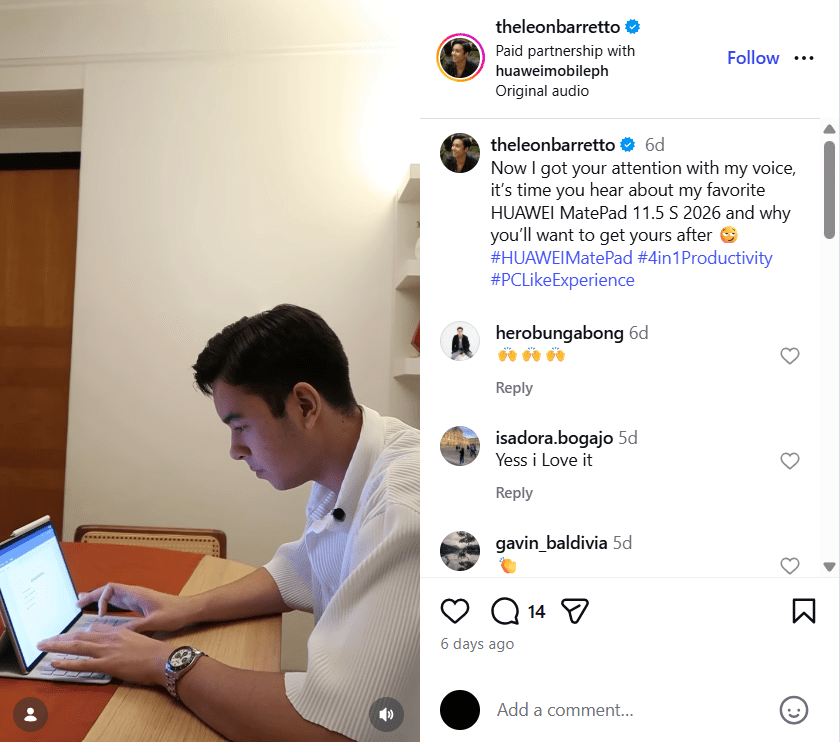The width and height of the screenshot is (840, 742).
Task: Open more options three-dot menu
Action: pyautogui.click(x=804, y=58)
